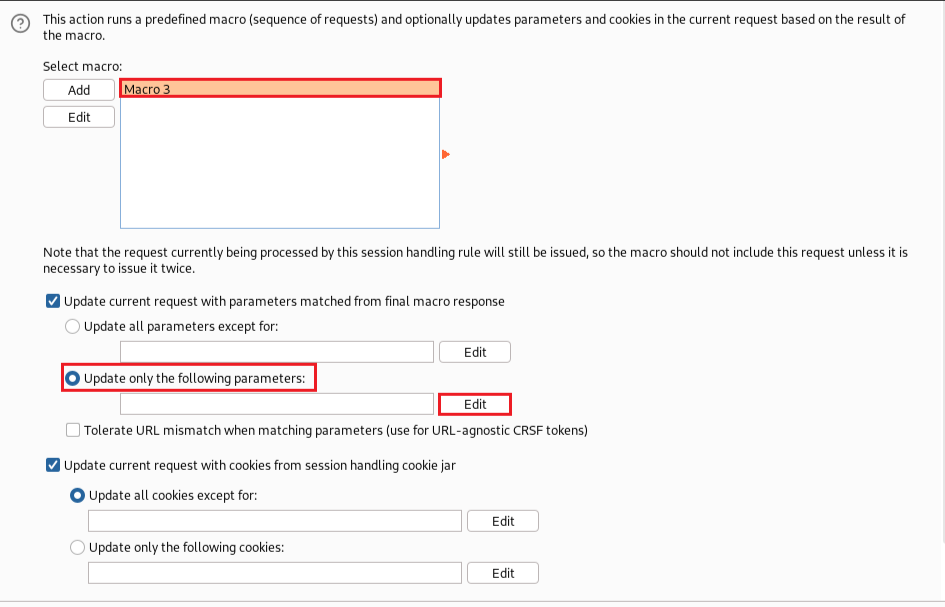Edit the only-following parameters list
The height and width of the screenshot is (607, 945).
click(475, 404)
